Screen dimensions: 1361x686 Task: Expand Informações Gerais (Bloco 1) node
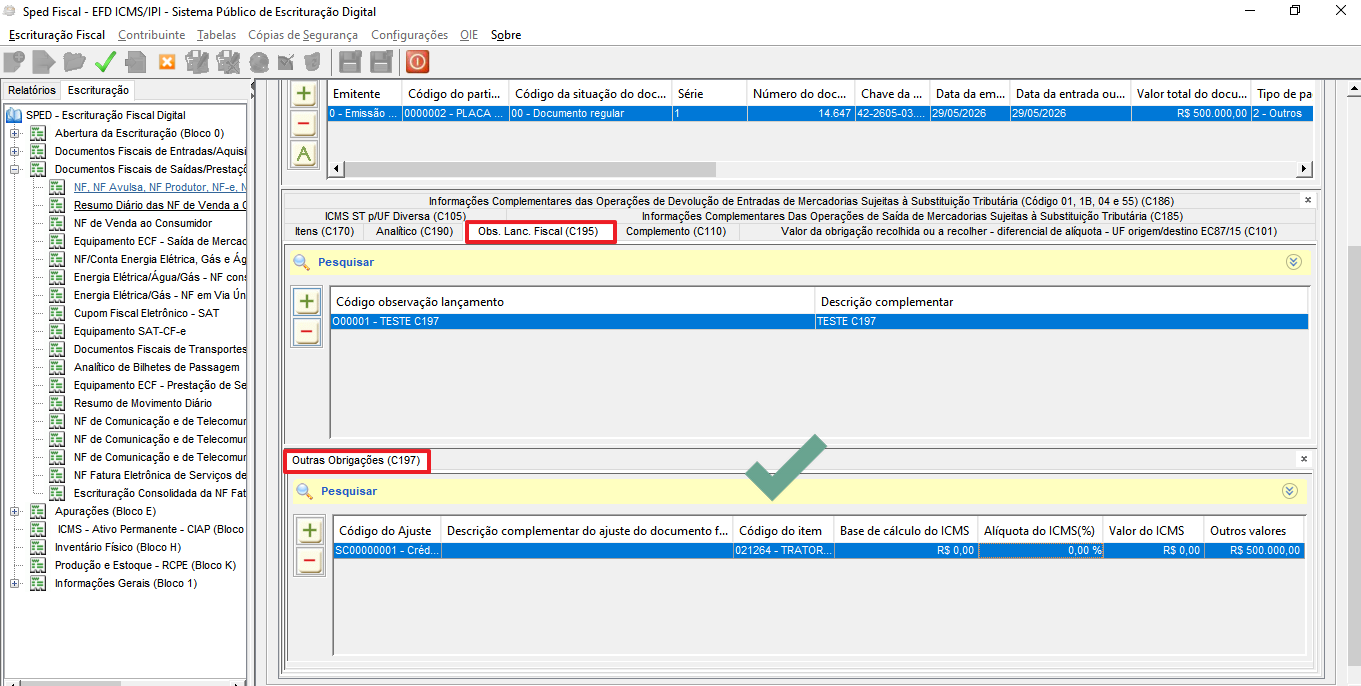pyautogui.click(x=15, y=583)
